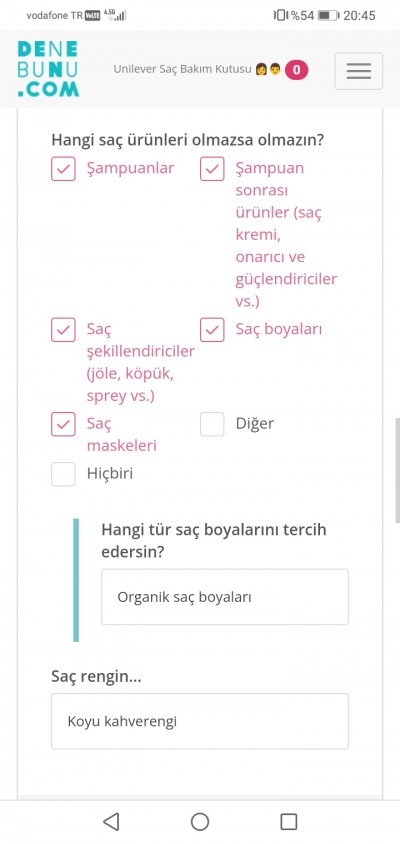The width and height of the screenshot is (400, 844).
Task: Tap the Android back triangle icon
Action: (111, 821)
